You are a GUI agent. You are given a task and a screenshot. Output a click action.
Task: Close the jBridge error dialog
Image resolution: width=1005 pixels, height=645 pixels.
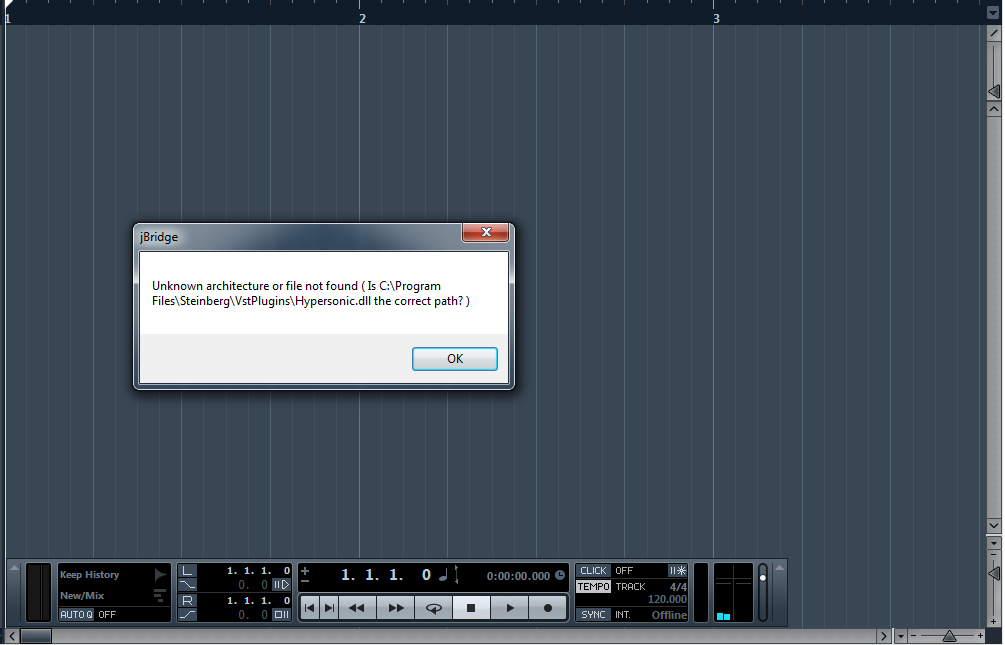click(486, 232)
